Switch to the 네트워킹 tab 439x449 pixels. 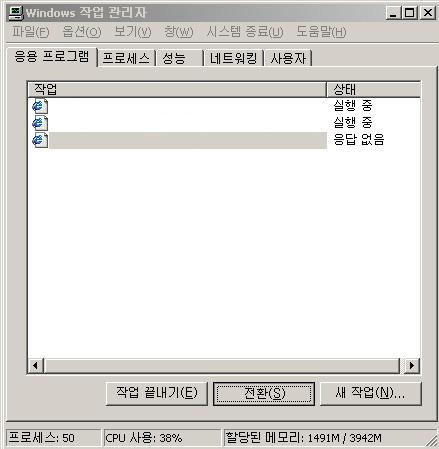[x=234, y=59]
